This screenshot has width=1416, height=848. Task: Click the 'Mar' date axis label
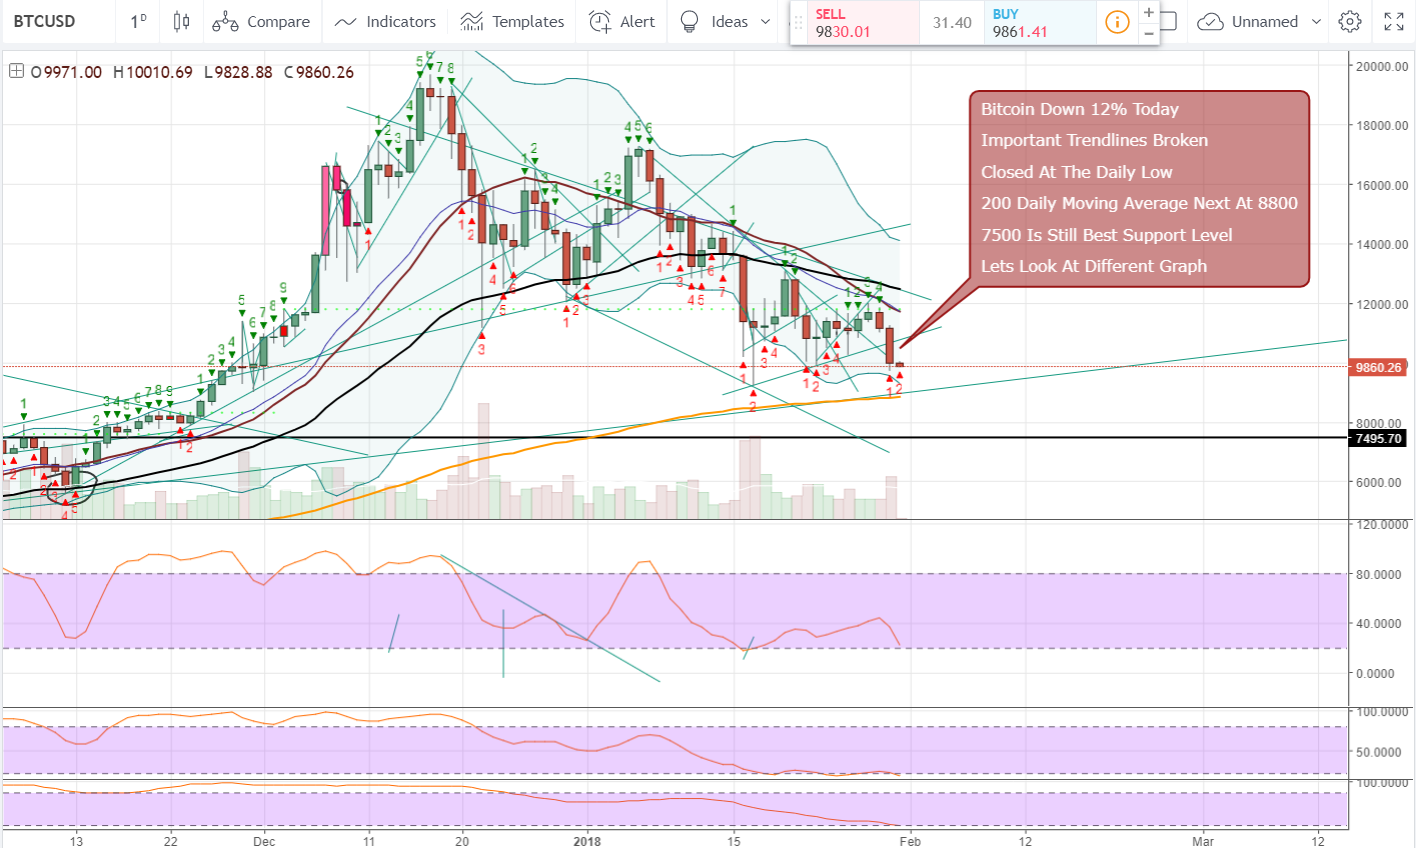(1204, 841)
